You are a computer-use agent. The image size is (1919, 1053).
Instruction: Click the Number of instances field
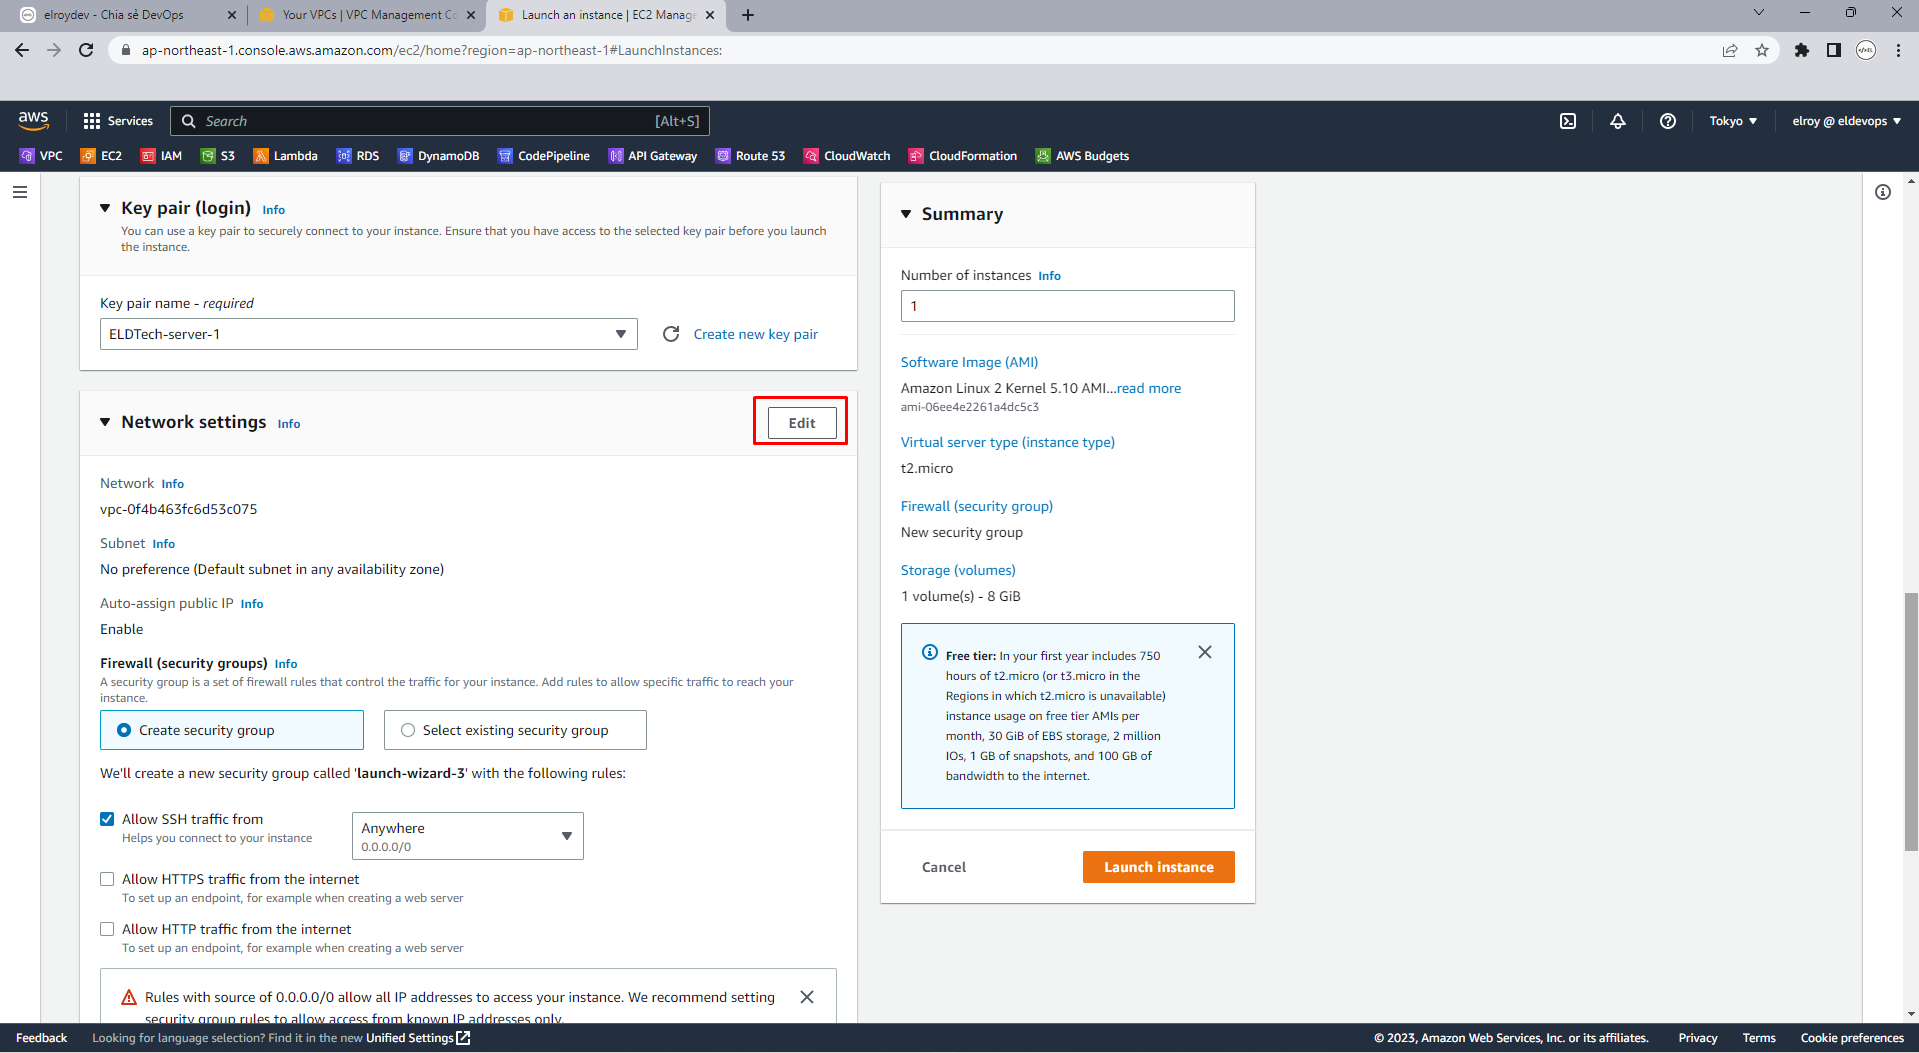1067,306
